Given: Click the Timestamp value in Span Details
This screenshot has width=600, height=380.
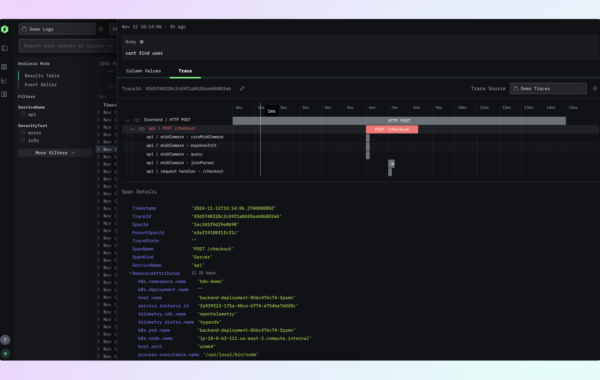Looking at the screenshot, I should click(234, 208).
